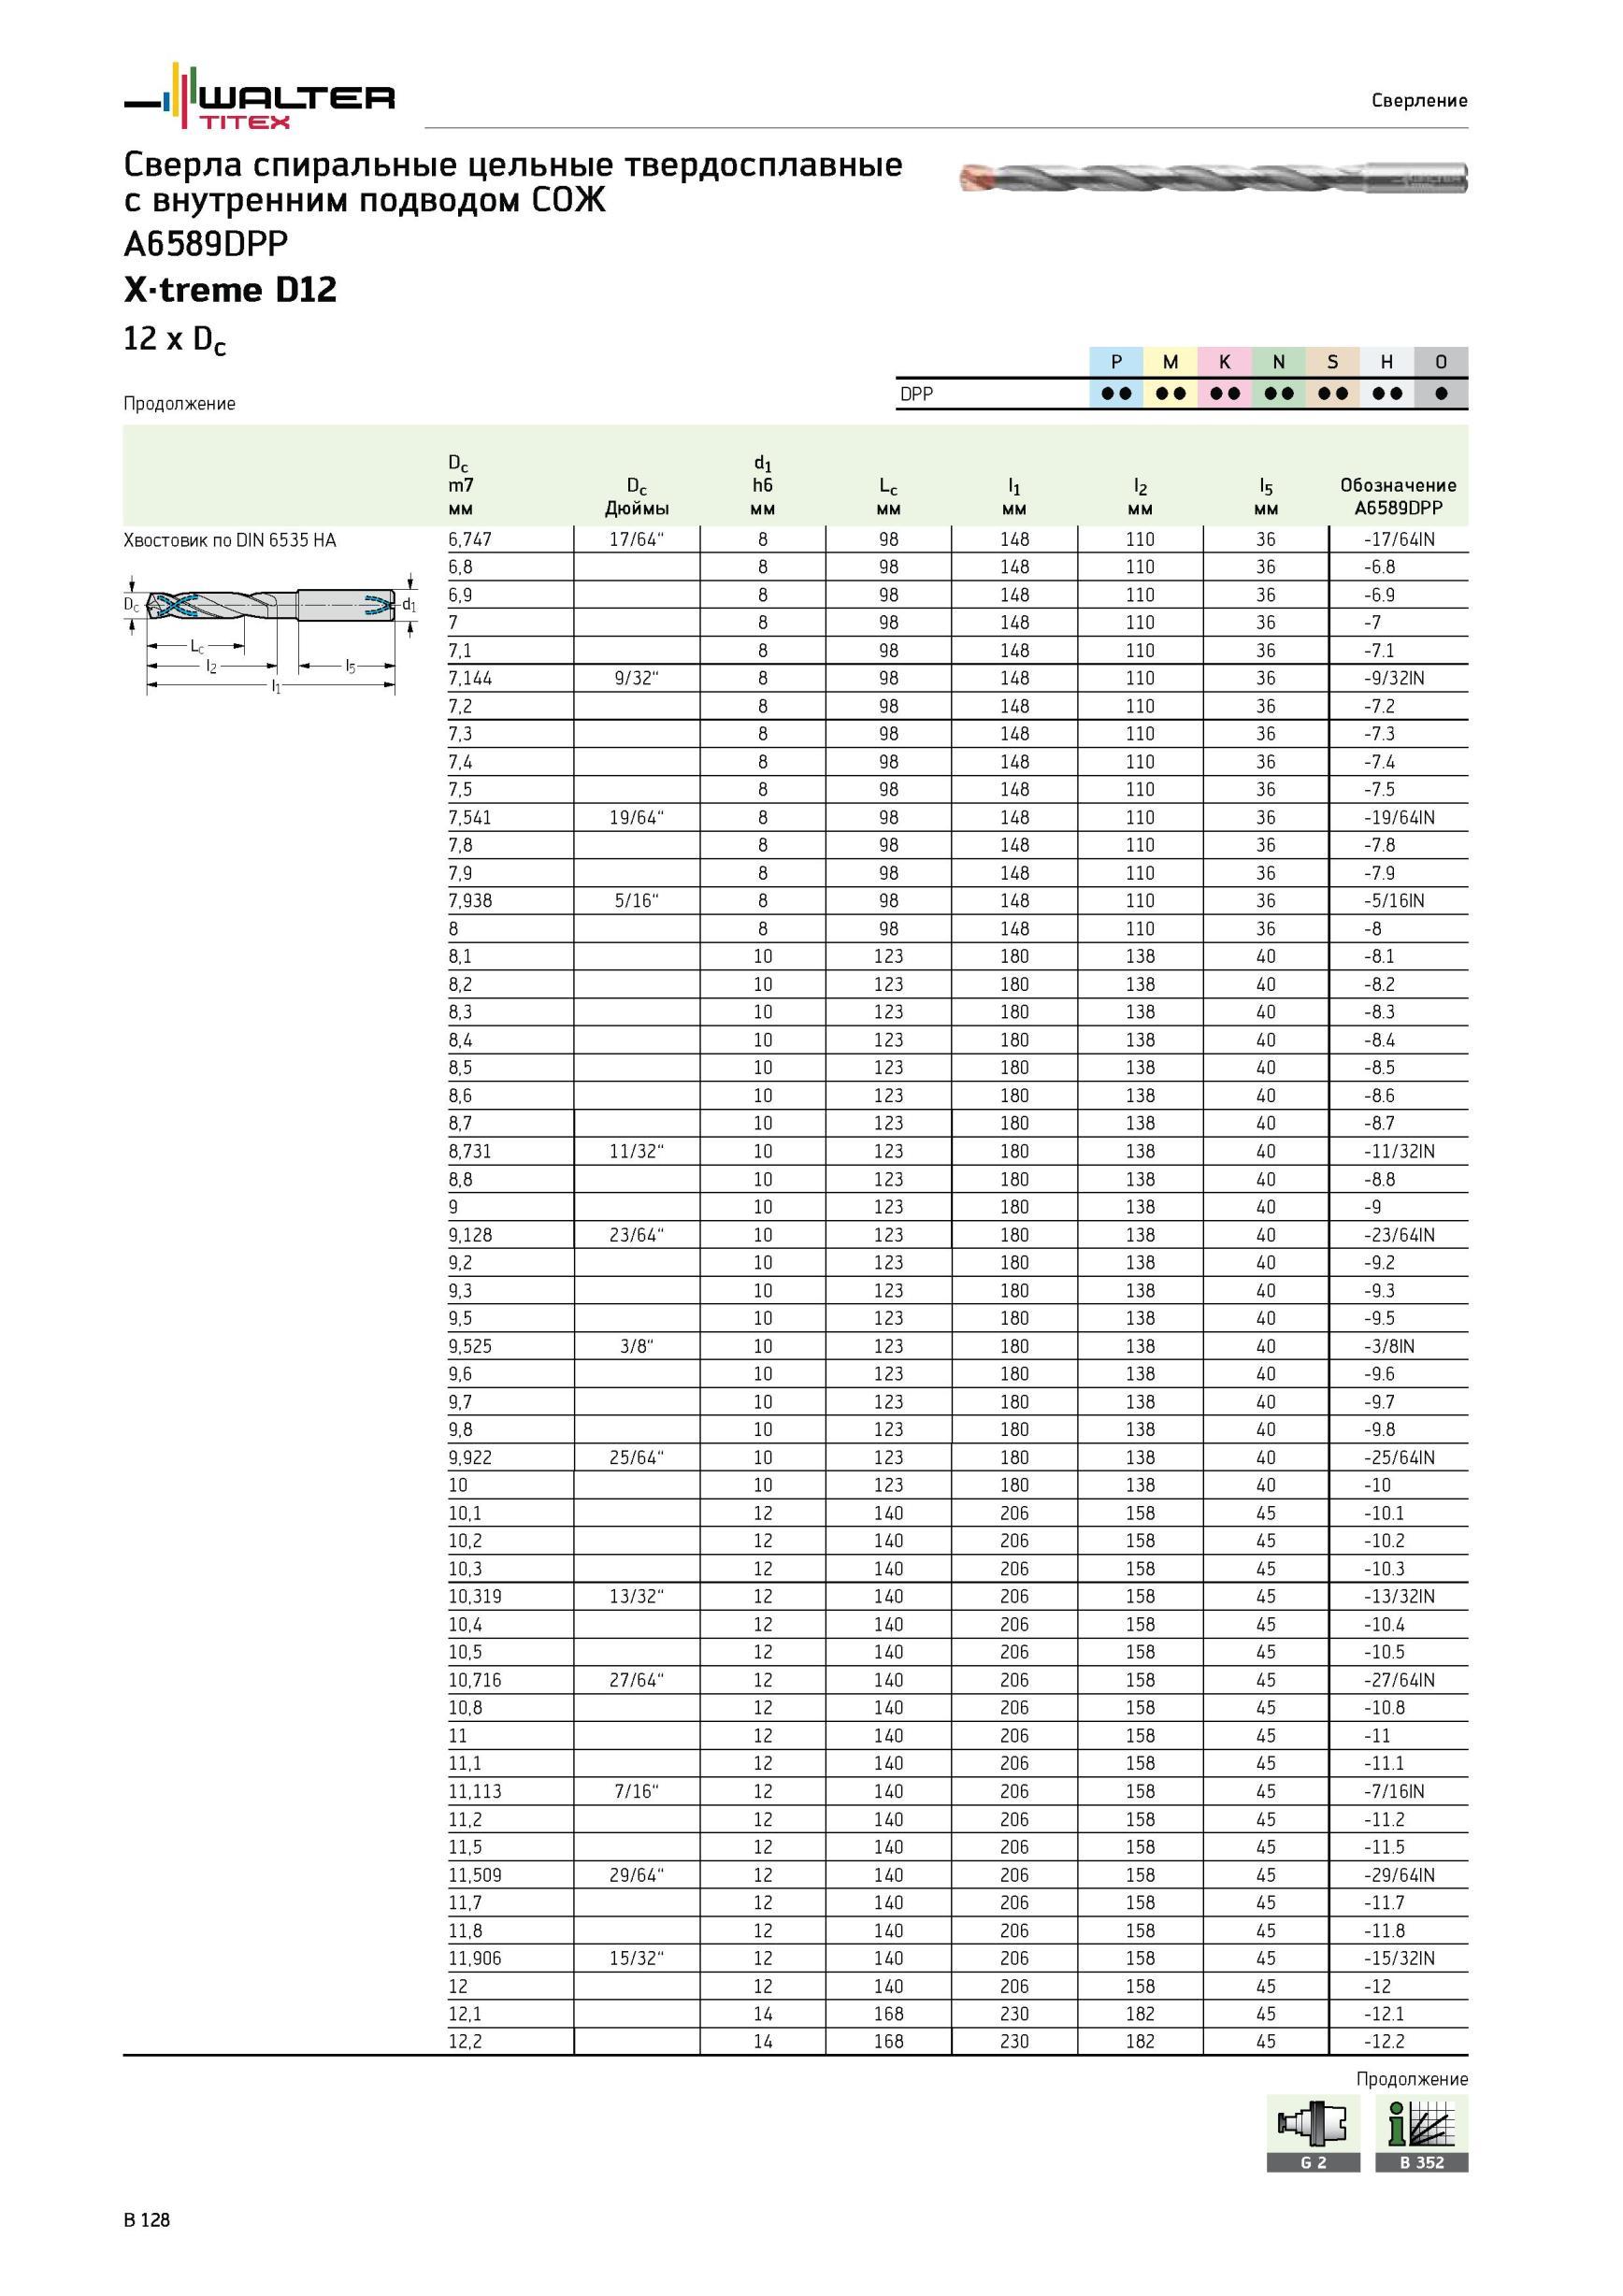Click the "12 x Dc" depth label
The height and width of the screenshot is (2296, 1623).
[x=175, y=340]
